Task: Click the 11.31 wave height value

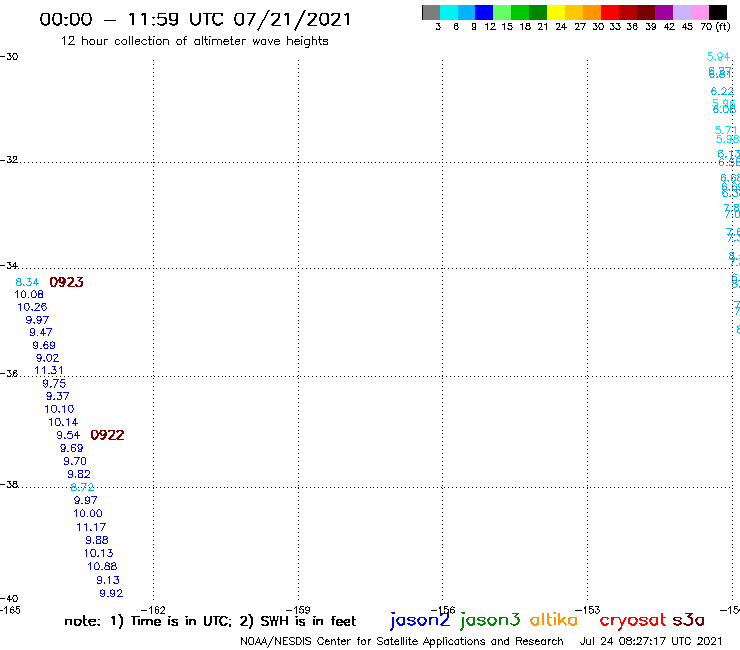Action: tap(49, 371)
